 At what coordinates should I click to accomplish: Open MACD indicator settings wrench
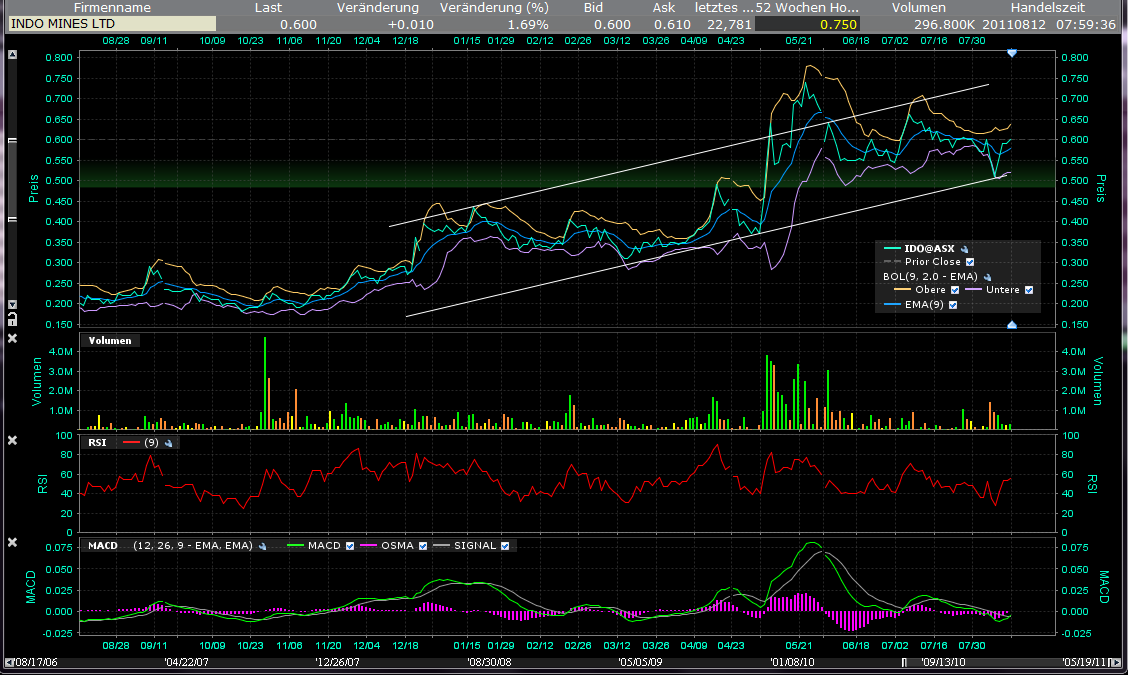click(x=261, y=546)
